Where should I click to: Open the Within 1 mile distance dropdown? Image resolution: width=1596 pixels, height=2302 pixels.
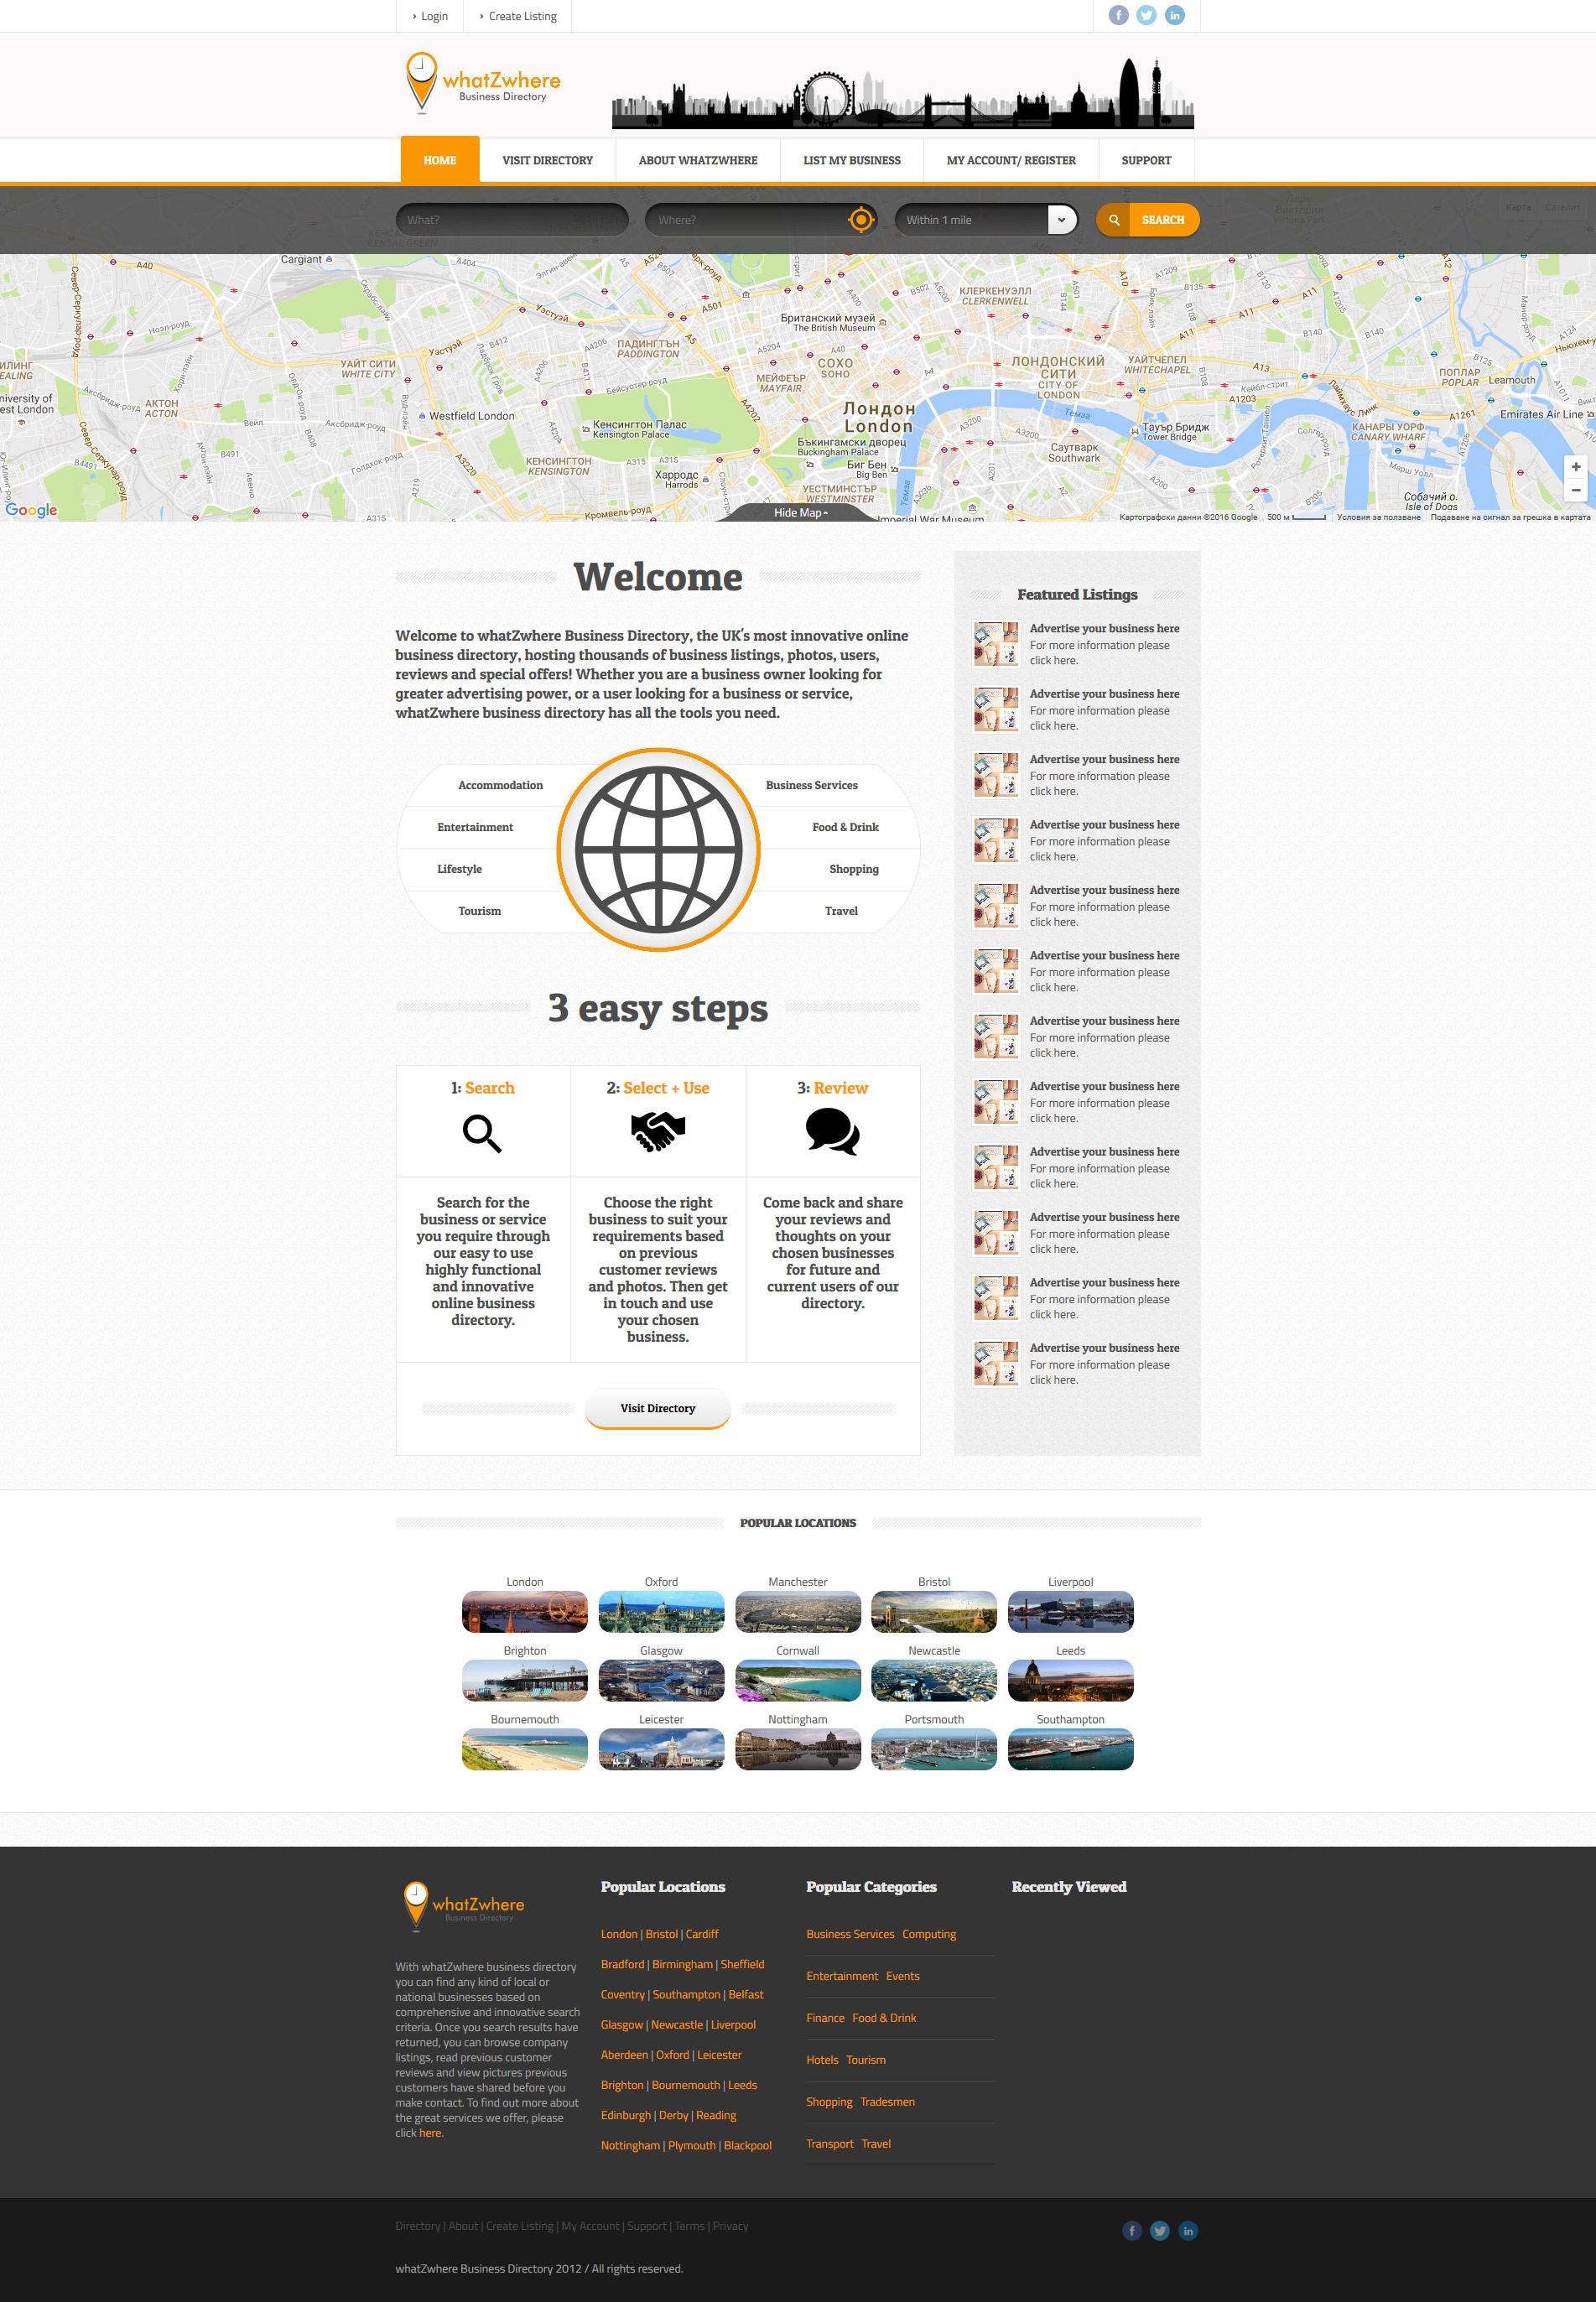(x=986, y=220)
